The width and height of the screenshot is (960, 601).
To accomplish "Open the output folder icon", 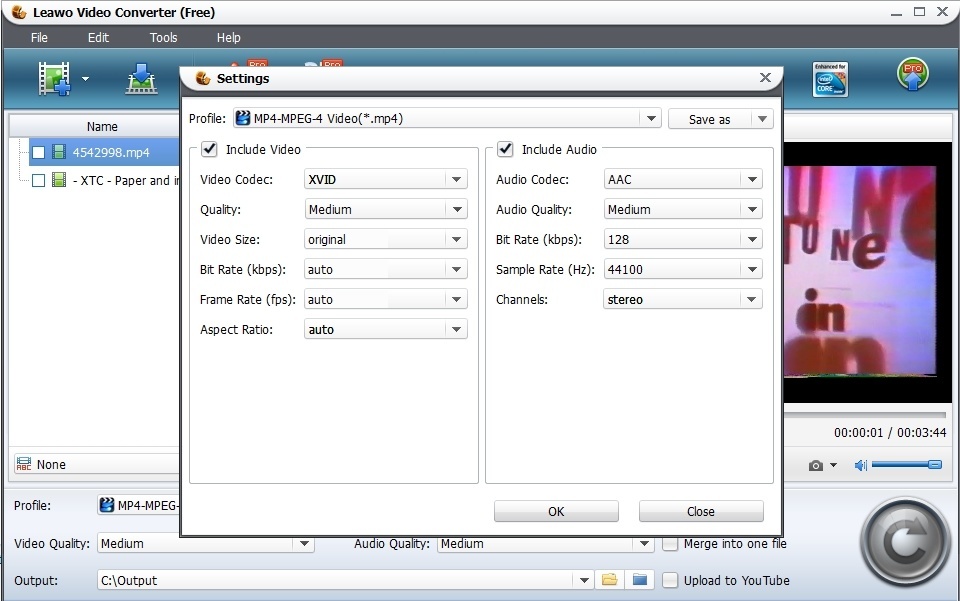I will click(608, 580).
